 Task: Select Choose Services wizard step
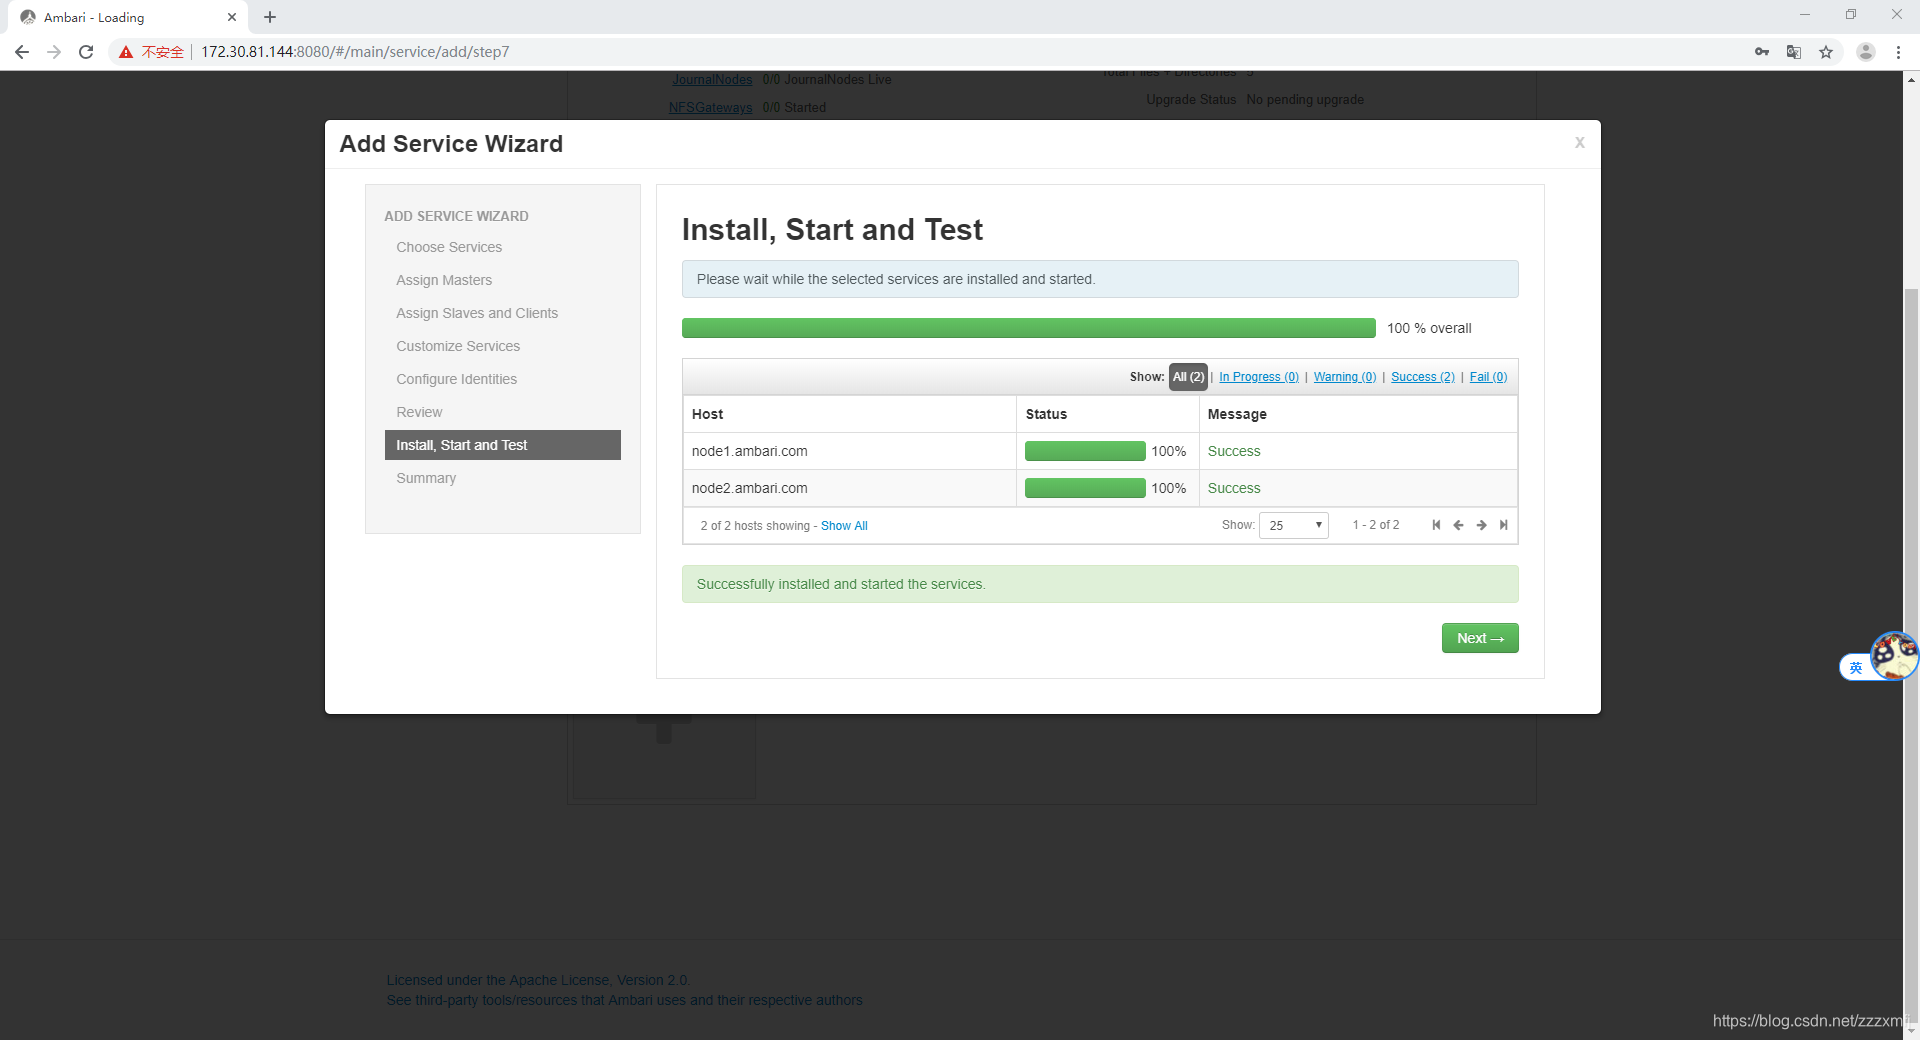(449, 247)
